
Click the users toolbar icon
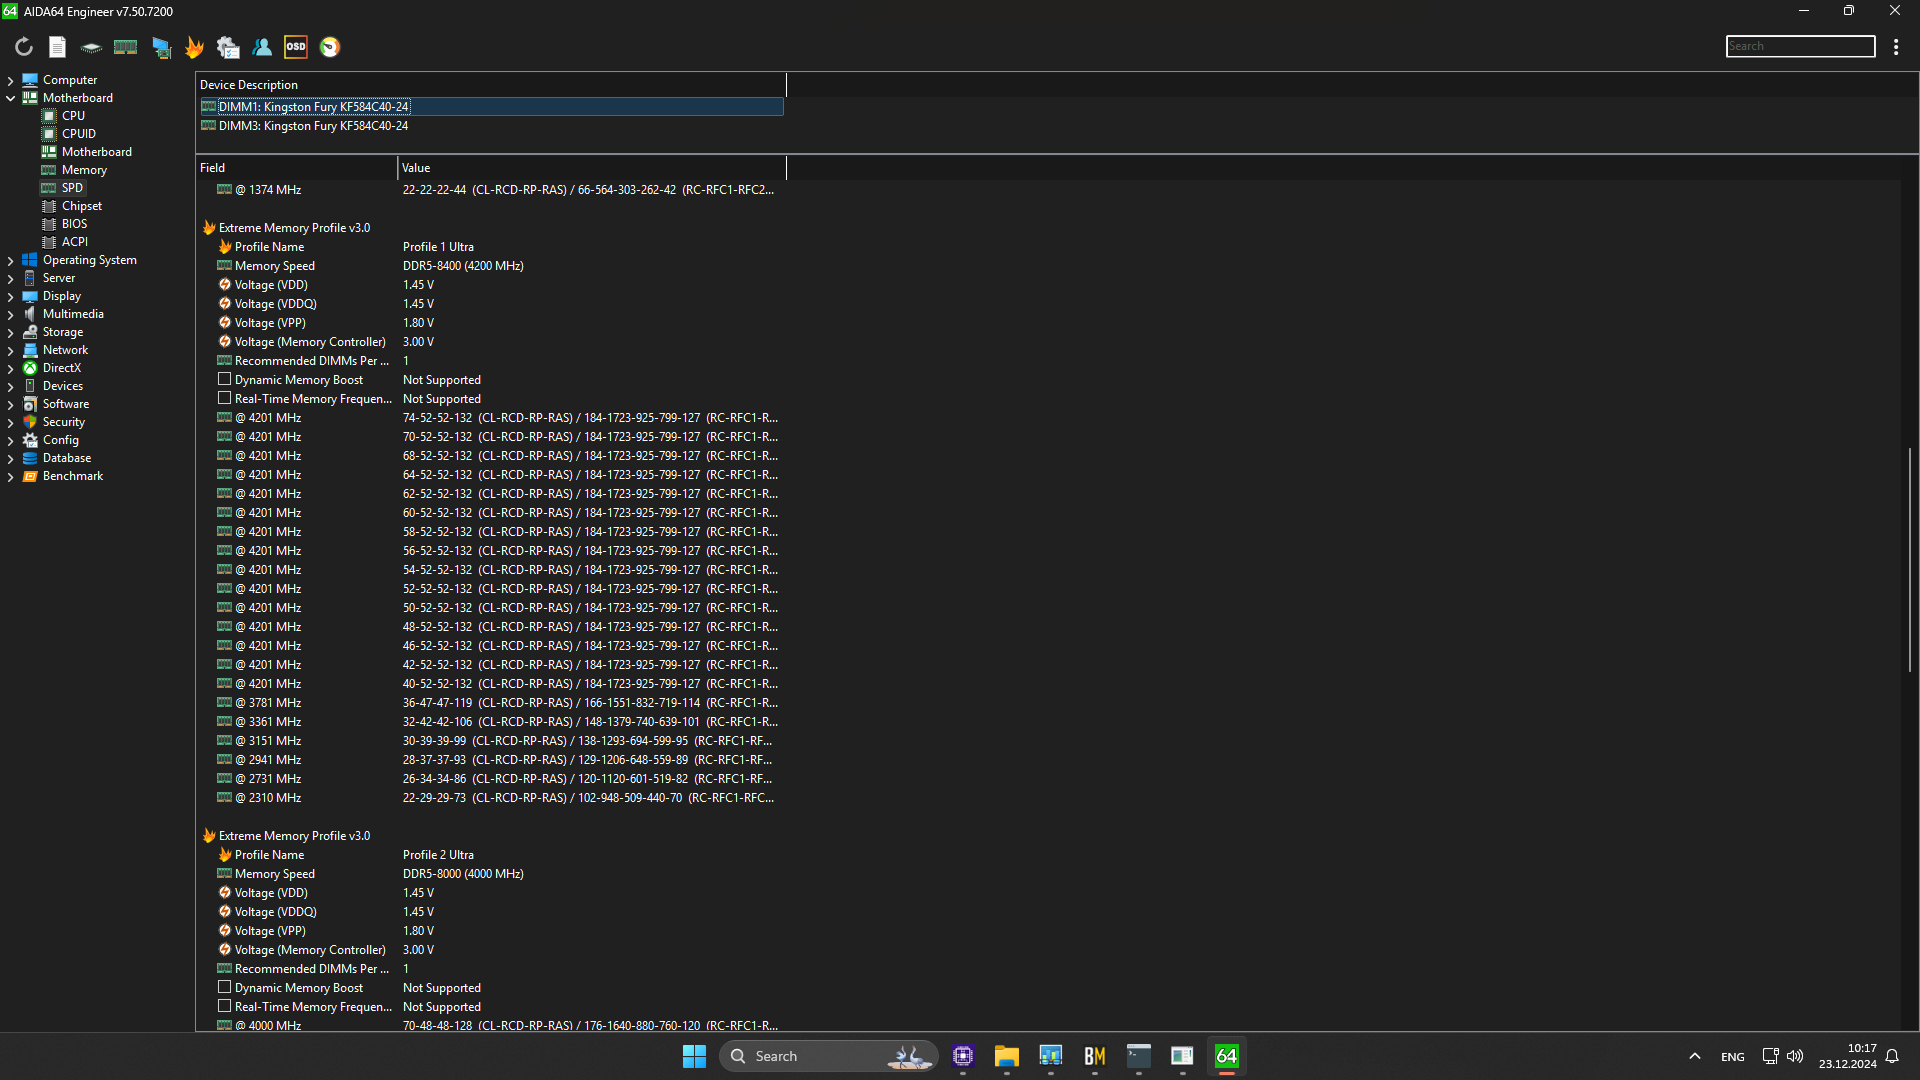pos(262,47)
